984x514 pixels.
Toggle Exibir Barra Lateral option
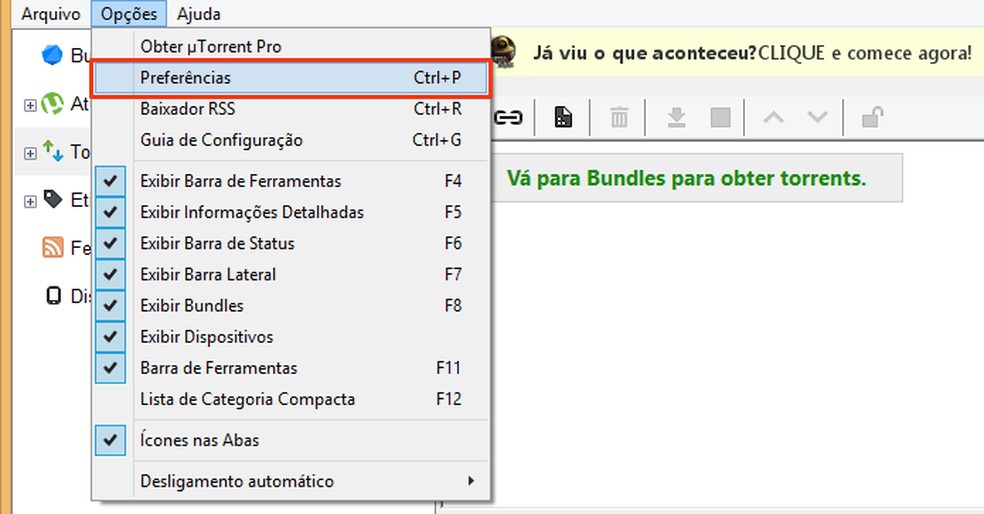(x=291, y=275)
